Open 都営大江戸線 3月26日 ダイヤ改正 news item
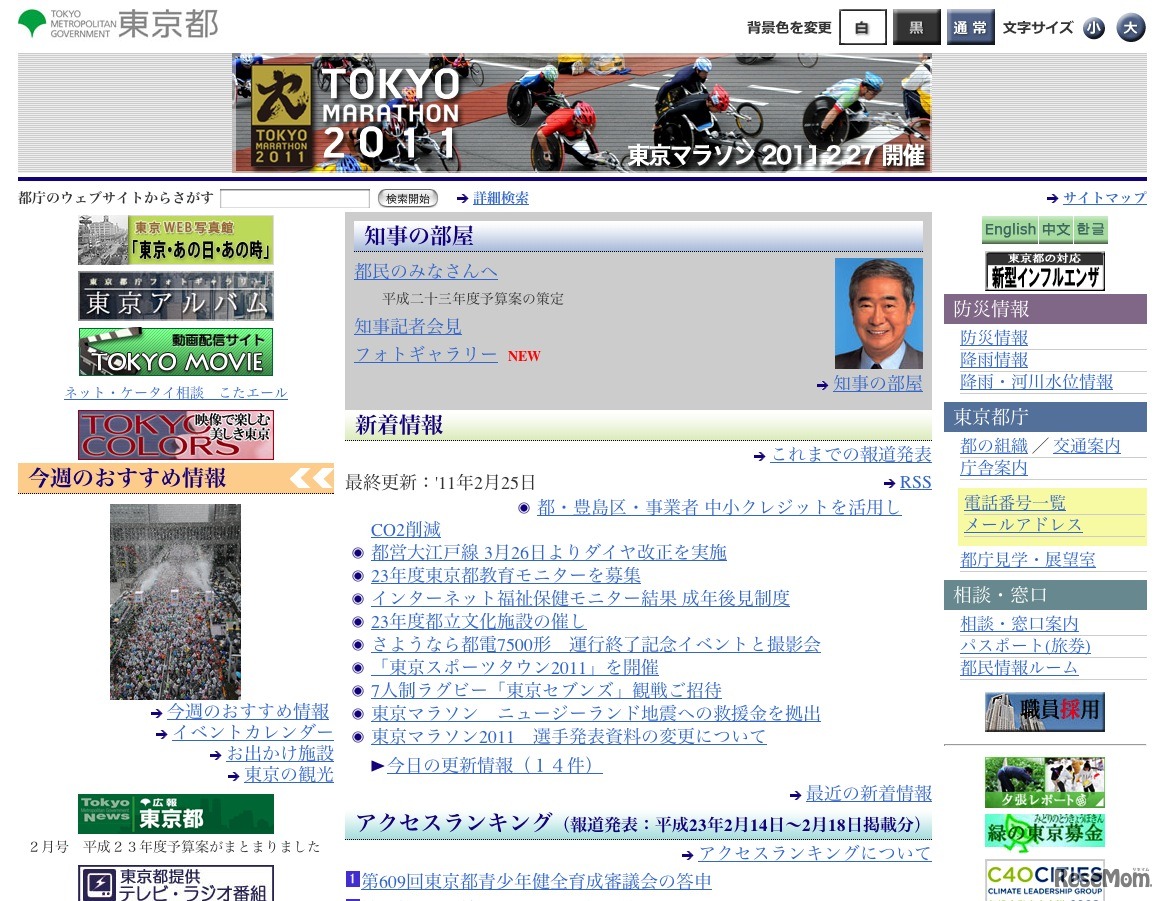 coord(549,552)
